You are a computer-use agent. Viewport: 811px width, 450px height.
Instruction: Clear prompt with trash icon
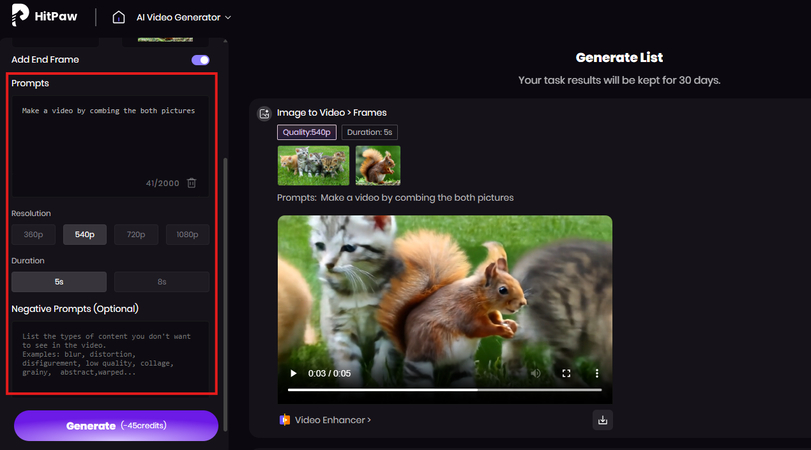pyautogui.click(x=191, y=183)
